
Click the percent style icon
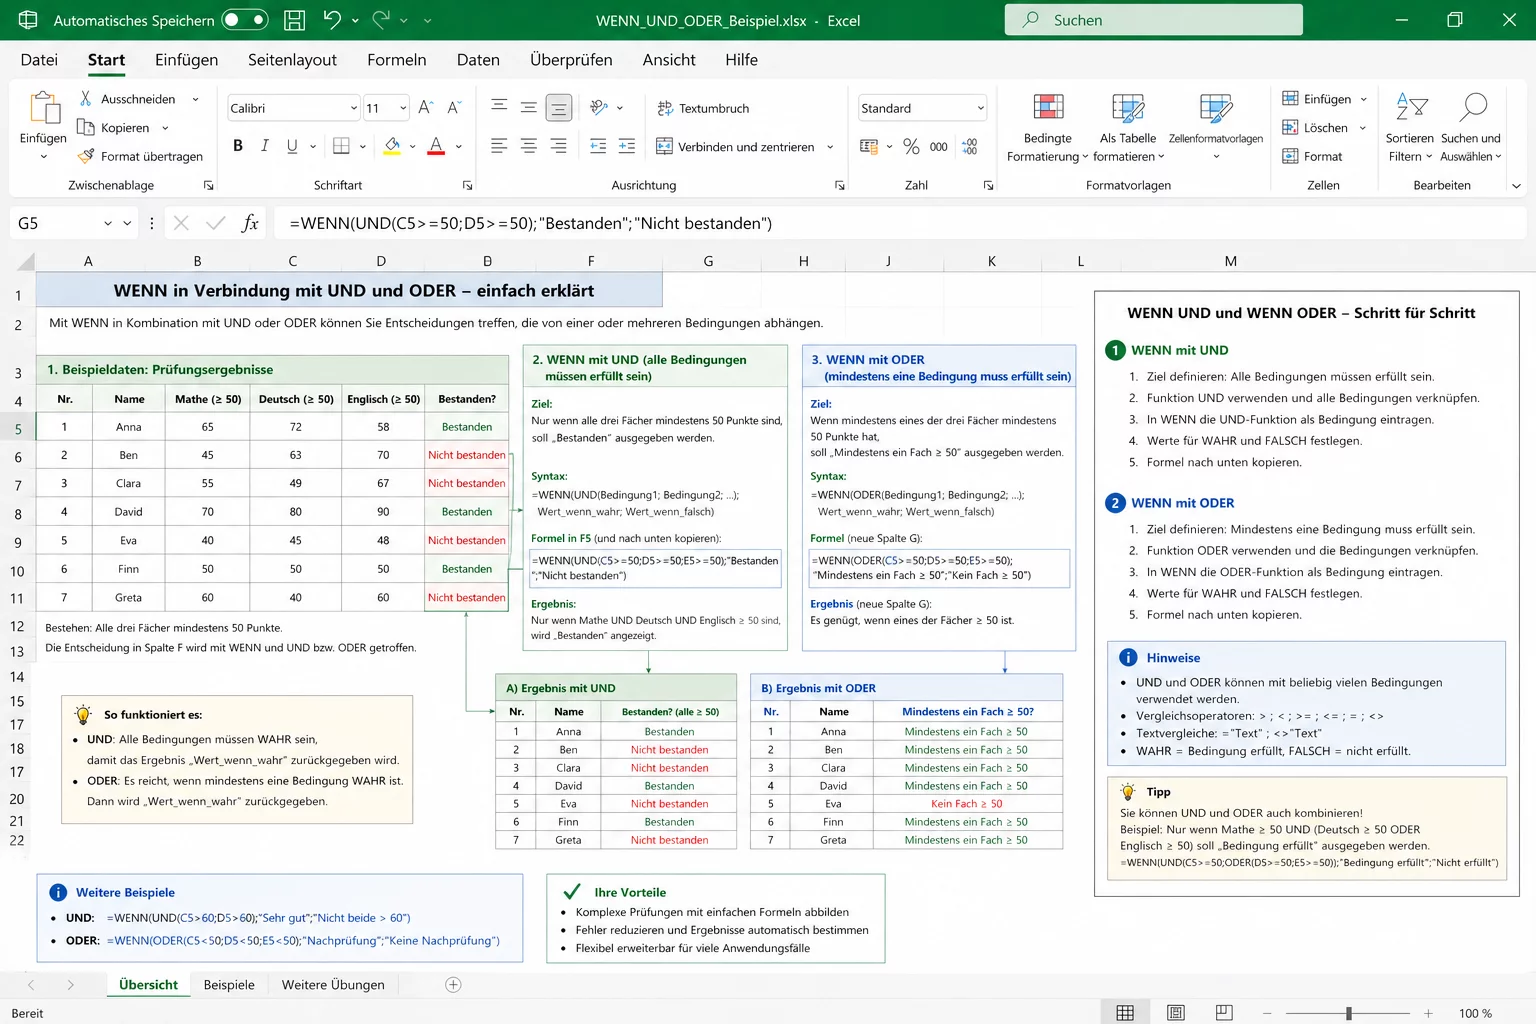911,146
